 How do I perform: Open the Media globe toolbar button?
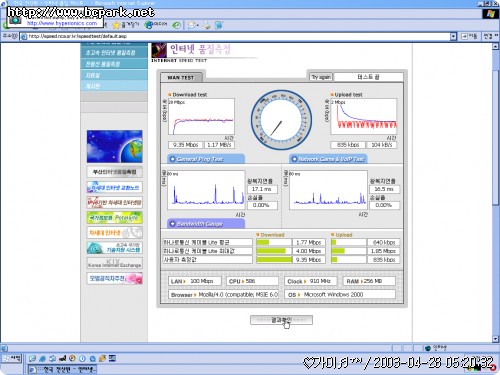point(156,25)
